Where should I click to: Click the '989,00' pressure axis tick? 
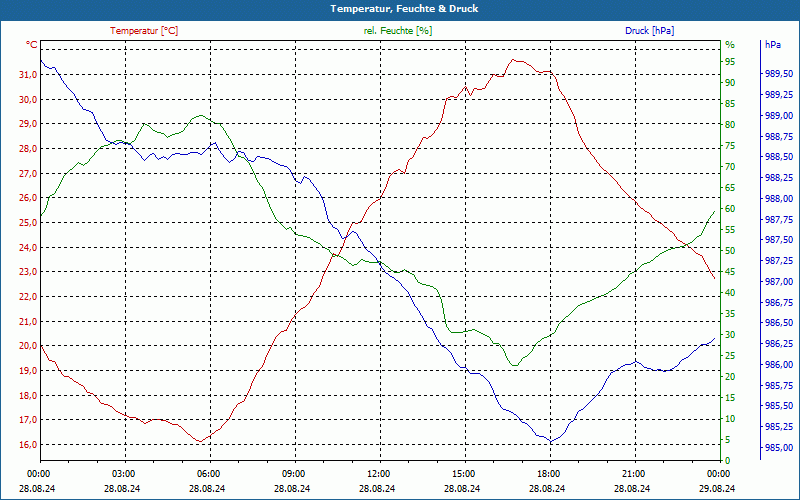click(779, 116)
